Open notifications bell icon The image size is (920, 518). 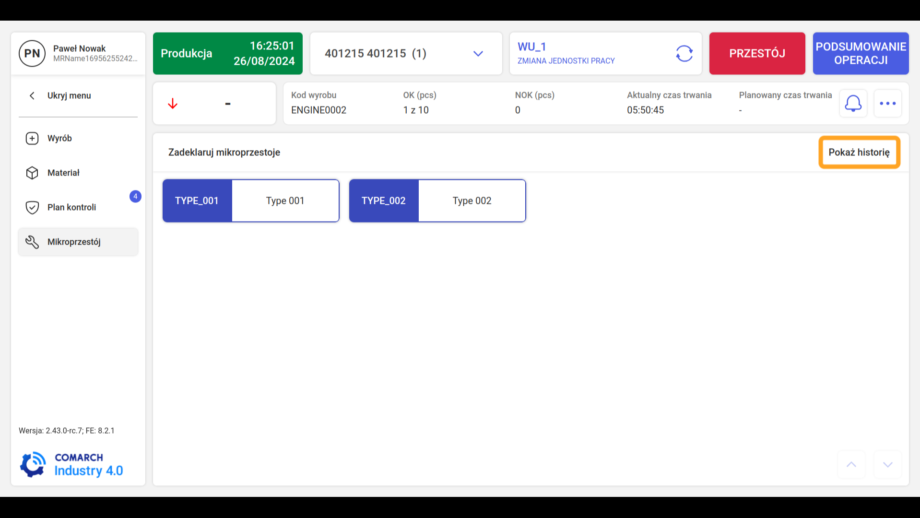[x=853, y=104]
